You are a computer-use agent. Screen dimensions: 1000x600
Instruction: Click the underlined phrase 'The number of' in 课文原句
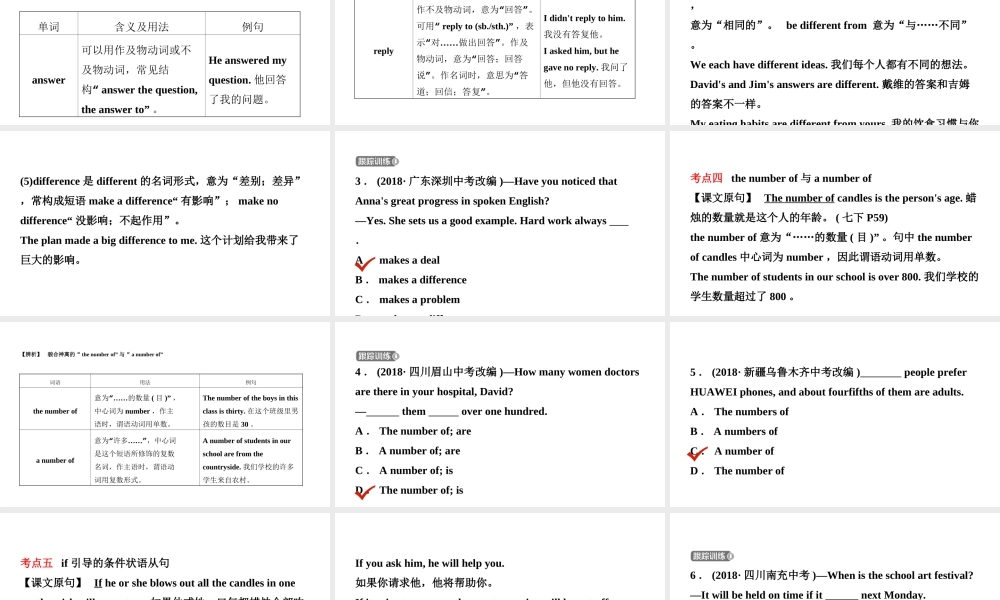coord(799,198)
